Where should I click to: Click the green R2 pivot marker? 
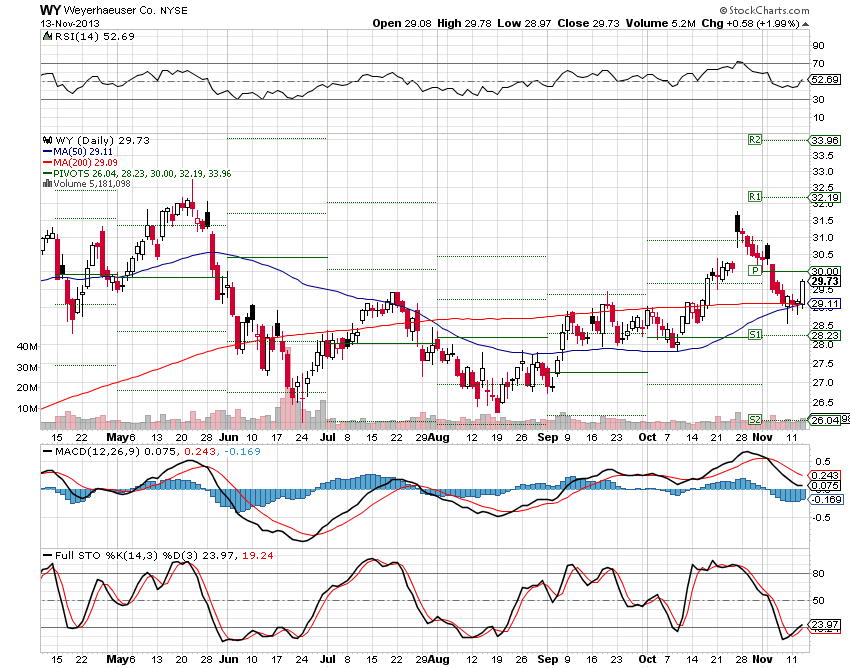point(755,140)
